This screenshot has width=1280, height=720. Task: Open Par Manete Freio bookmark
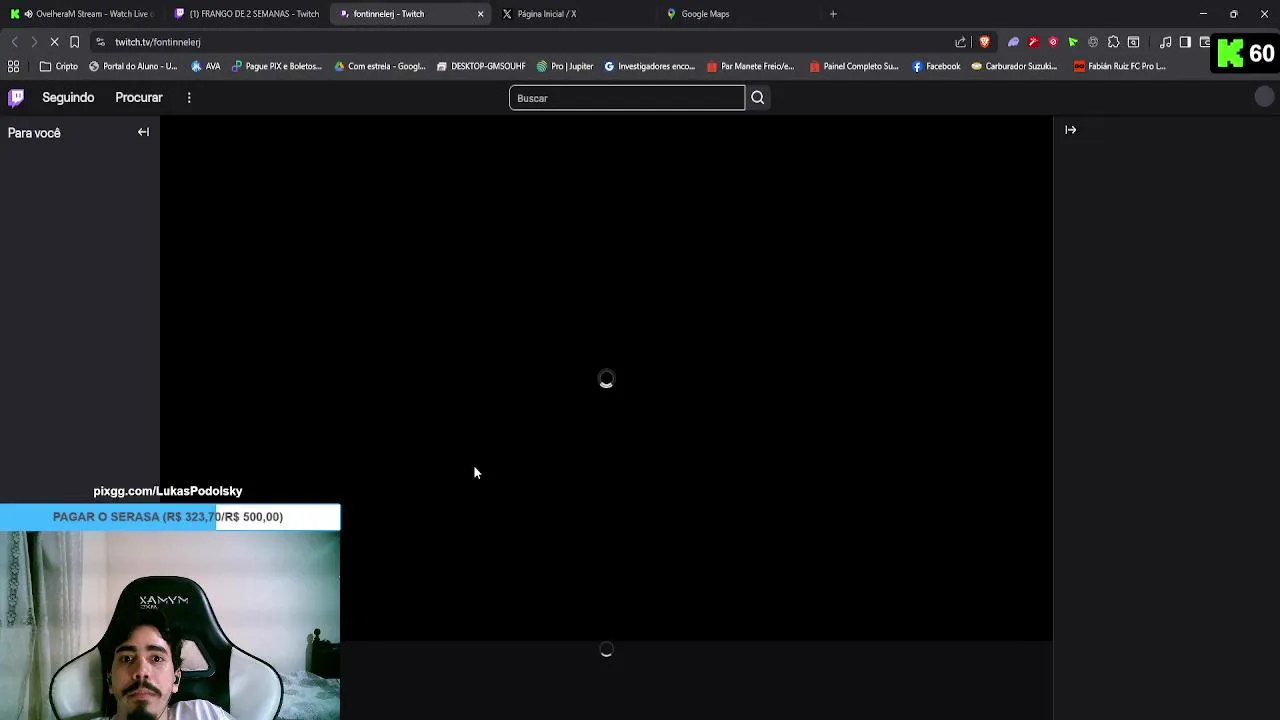(x=751, y=66)
